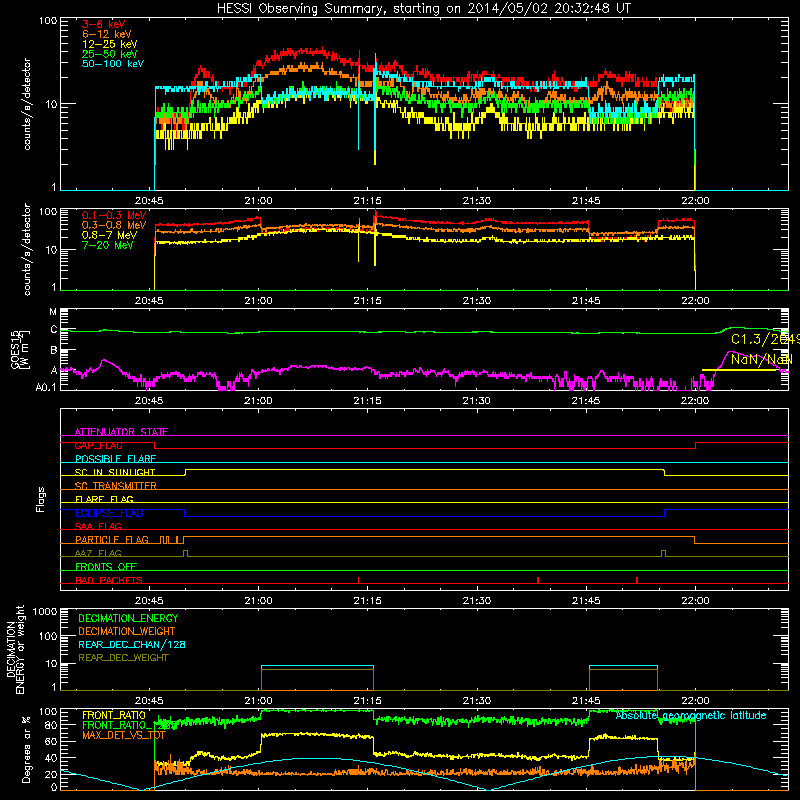Click the C1.3 flare annotation in GOES panel
The image size is (800, 800).
coord(764,339)
